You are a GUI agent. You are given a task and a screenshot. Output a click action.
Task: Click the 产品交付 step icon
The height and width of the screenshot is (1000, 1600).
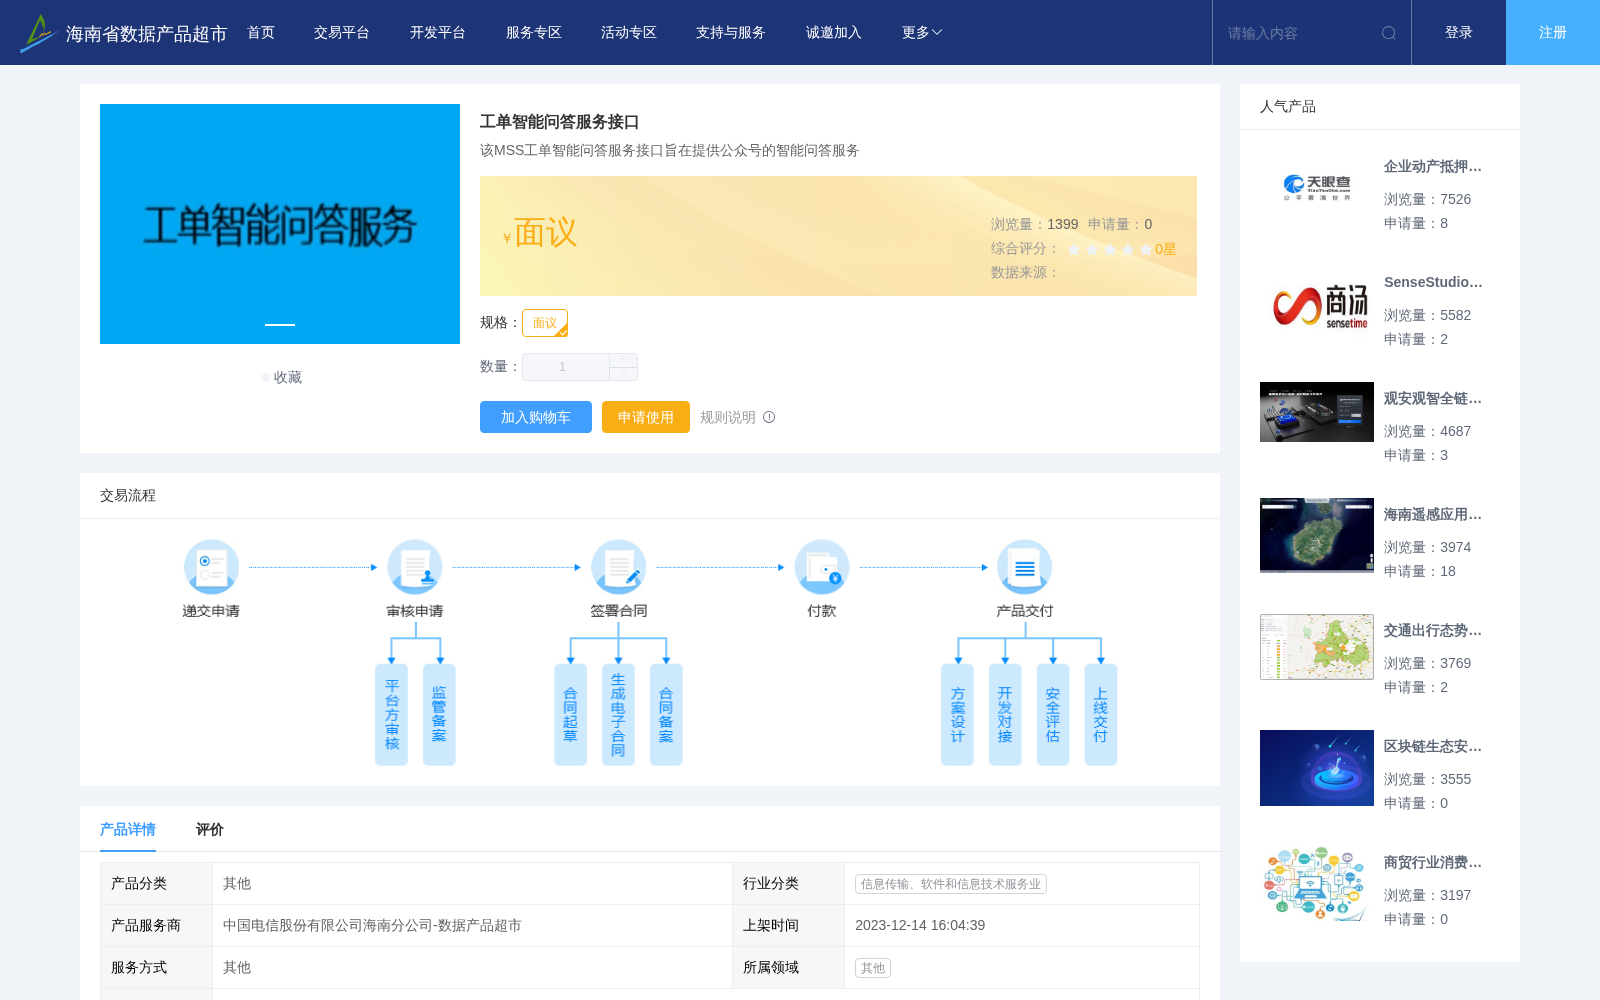click(1025, 567)
